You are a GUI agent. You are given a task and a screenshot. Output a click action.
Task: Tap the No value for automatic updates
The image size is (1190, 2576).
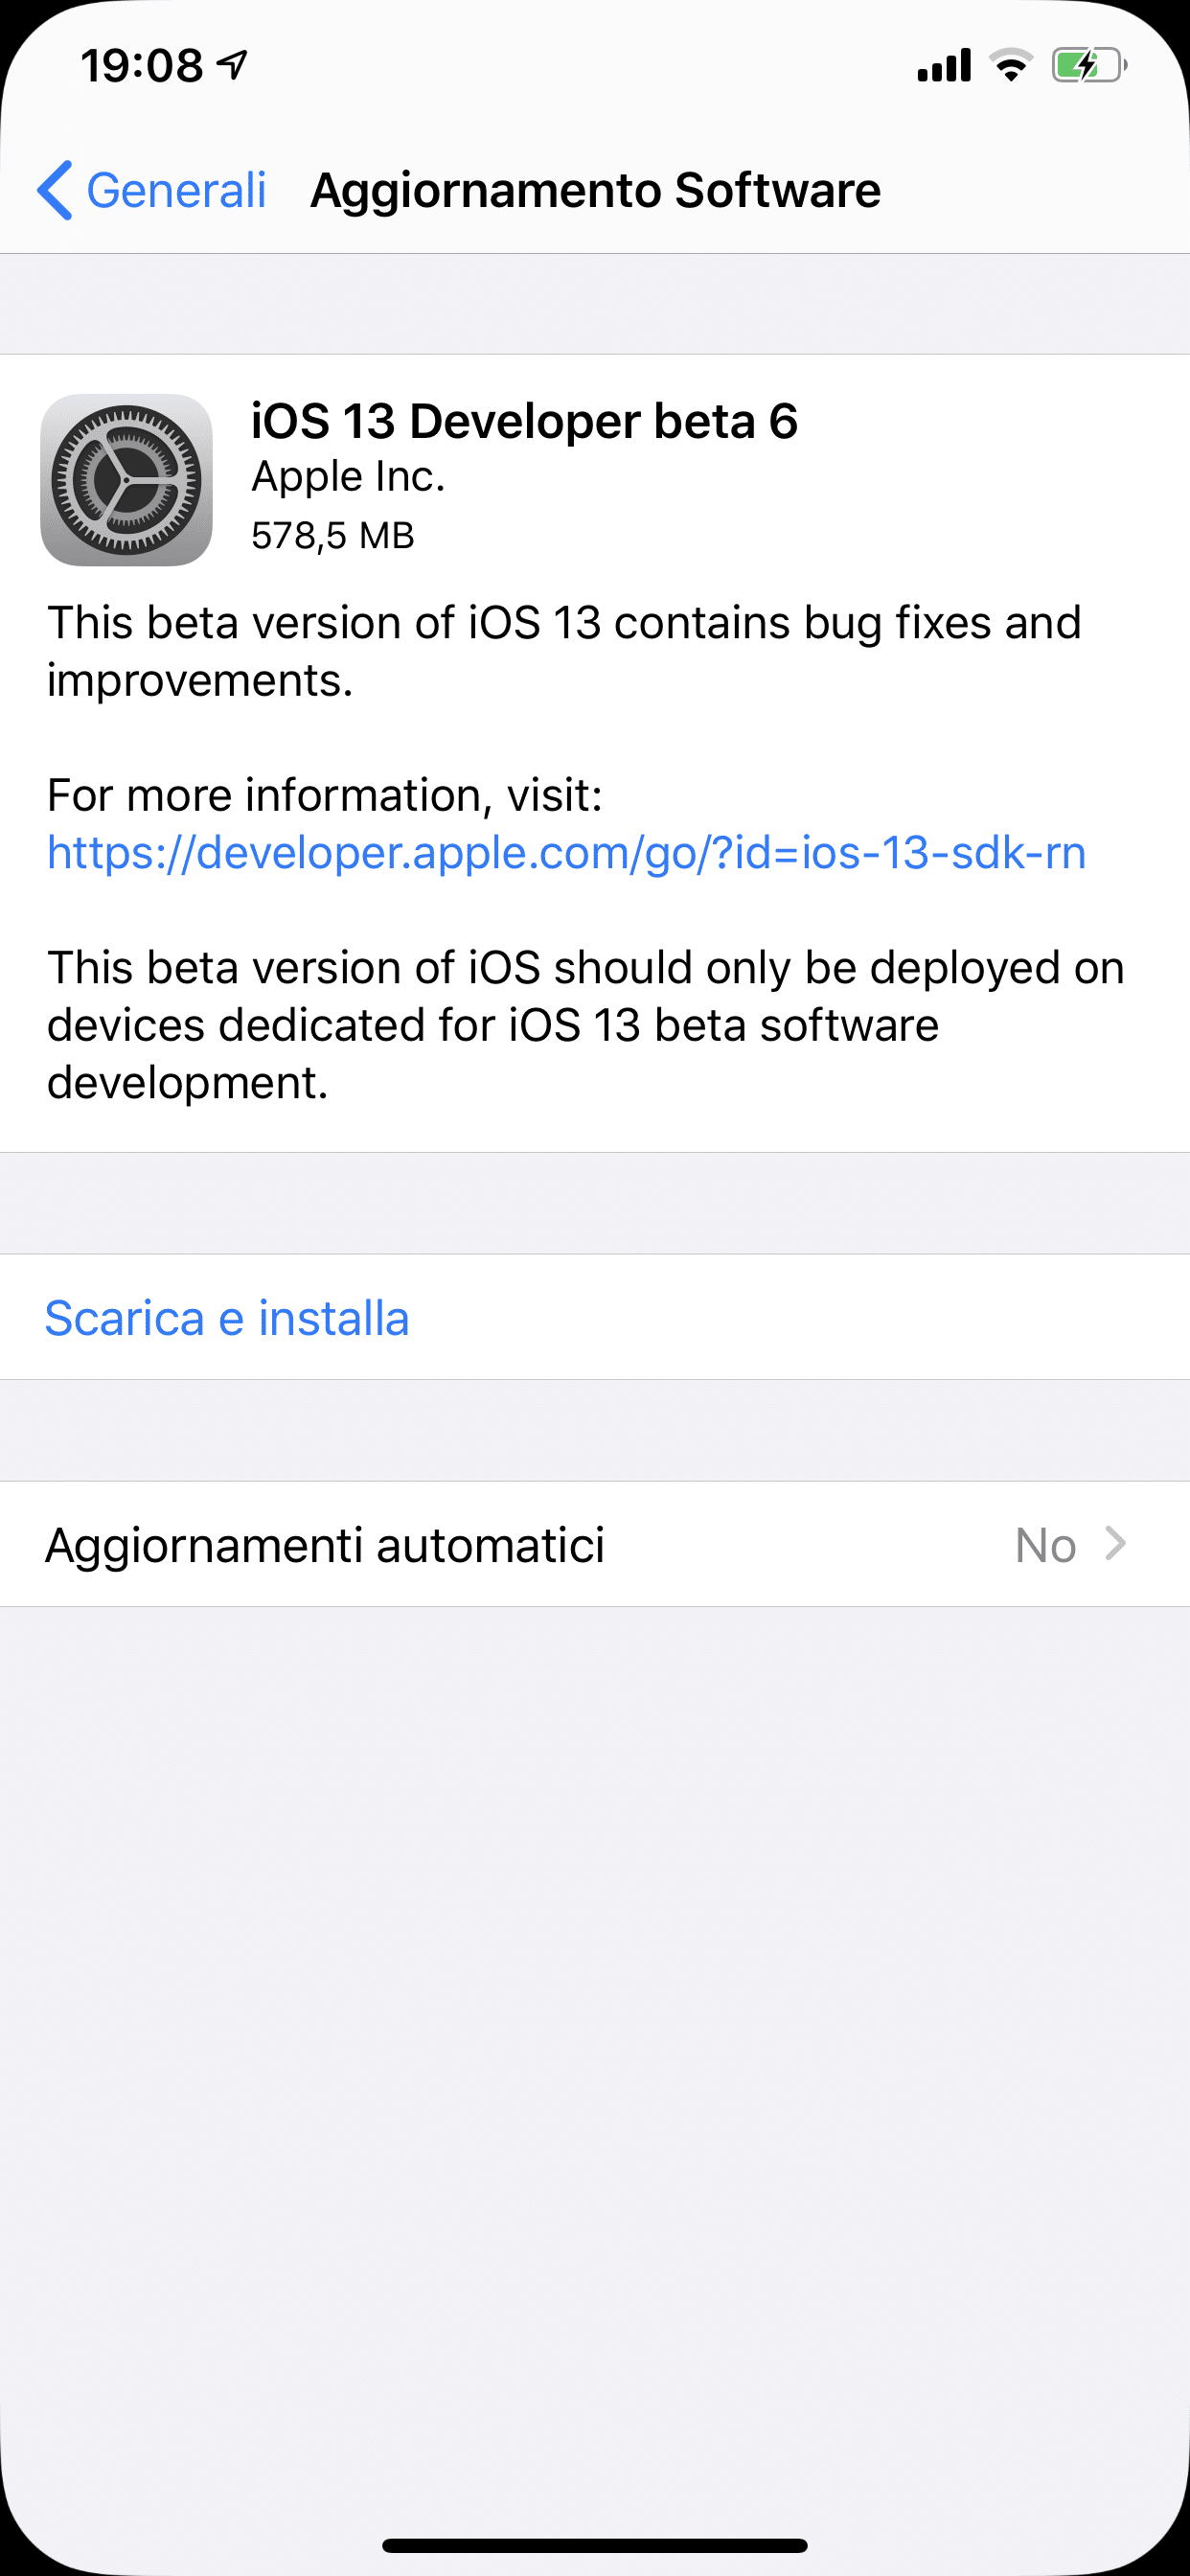pyautogui.click(x=1045, y=1545)
